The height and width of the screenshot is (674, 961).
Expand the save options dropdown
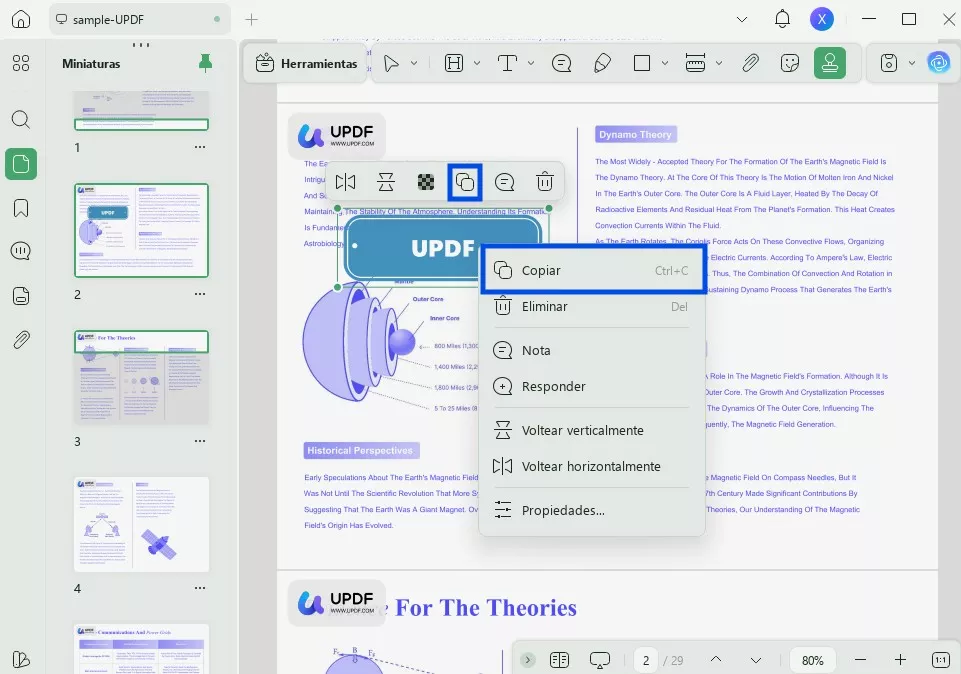click(x=912, y=63)
